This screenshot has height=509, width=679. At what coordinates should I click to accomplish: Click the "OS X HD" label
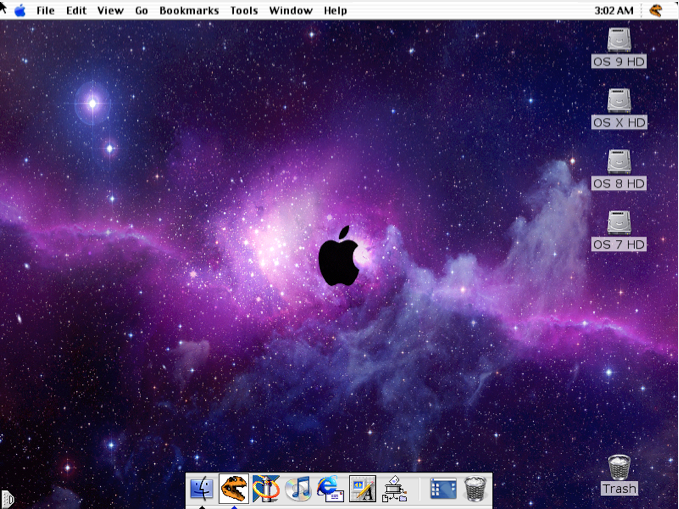(x=619, y=123)
